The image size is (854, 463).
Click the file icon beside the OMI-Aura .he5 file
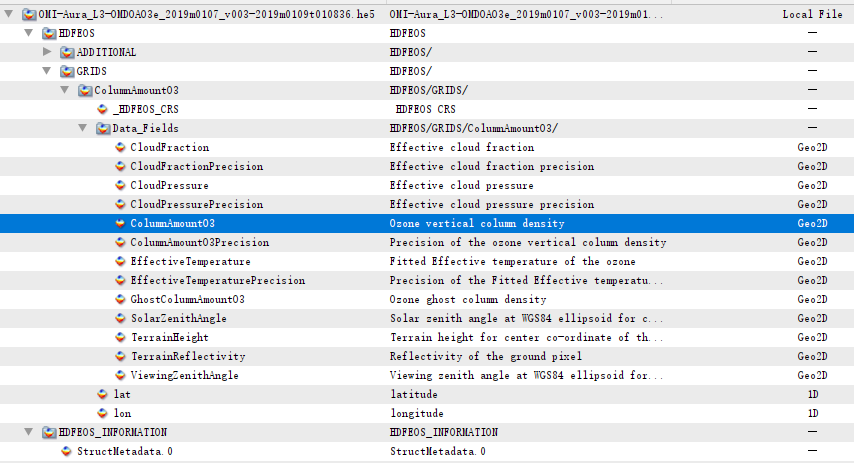tap(28, 15)
